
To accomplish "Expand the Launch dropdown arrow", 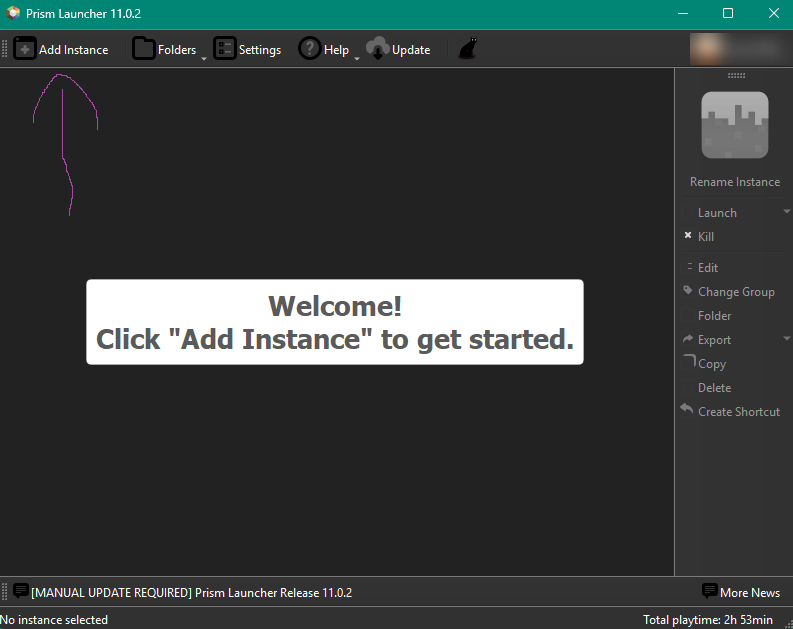I will point(786,211).
